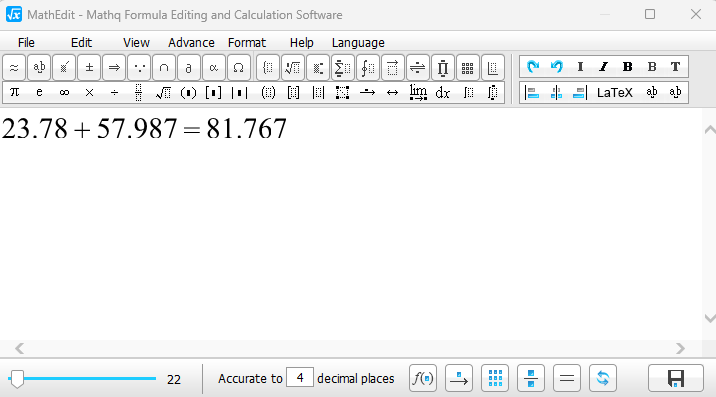Click the font size slider handle
716x397 pixels.
click(17, 379)
